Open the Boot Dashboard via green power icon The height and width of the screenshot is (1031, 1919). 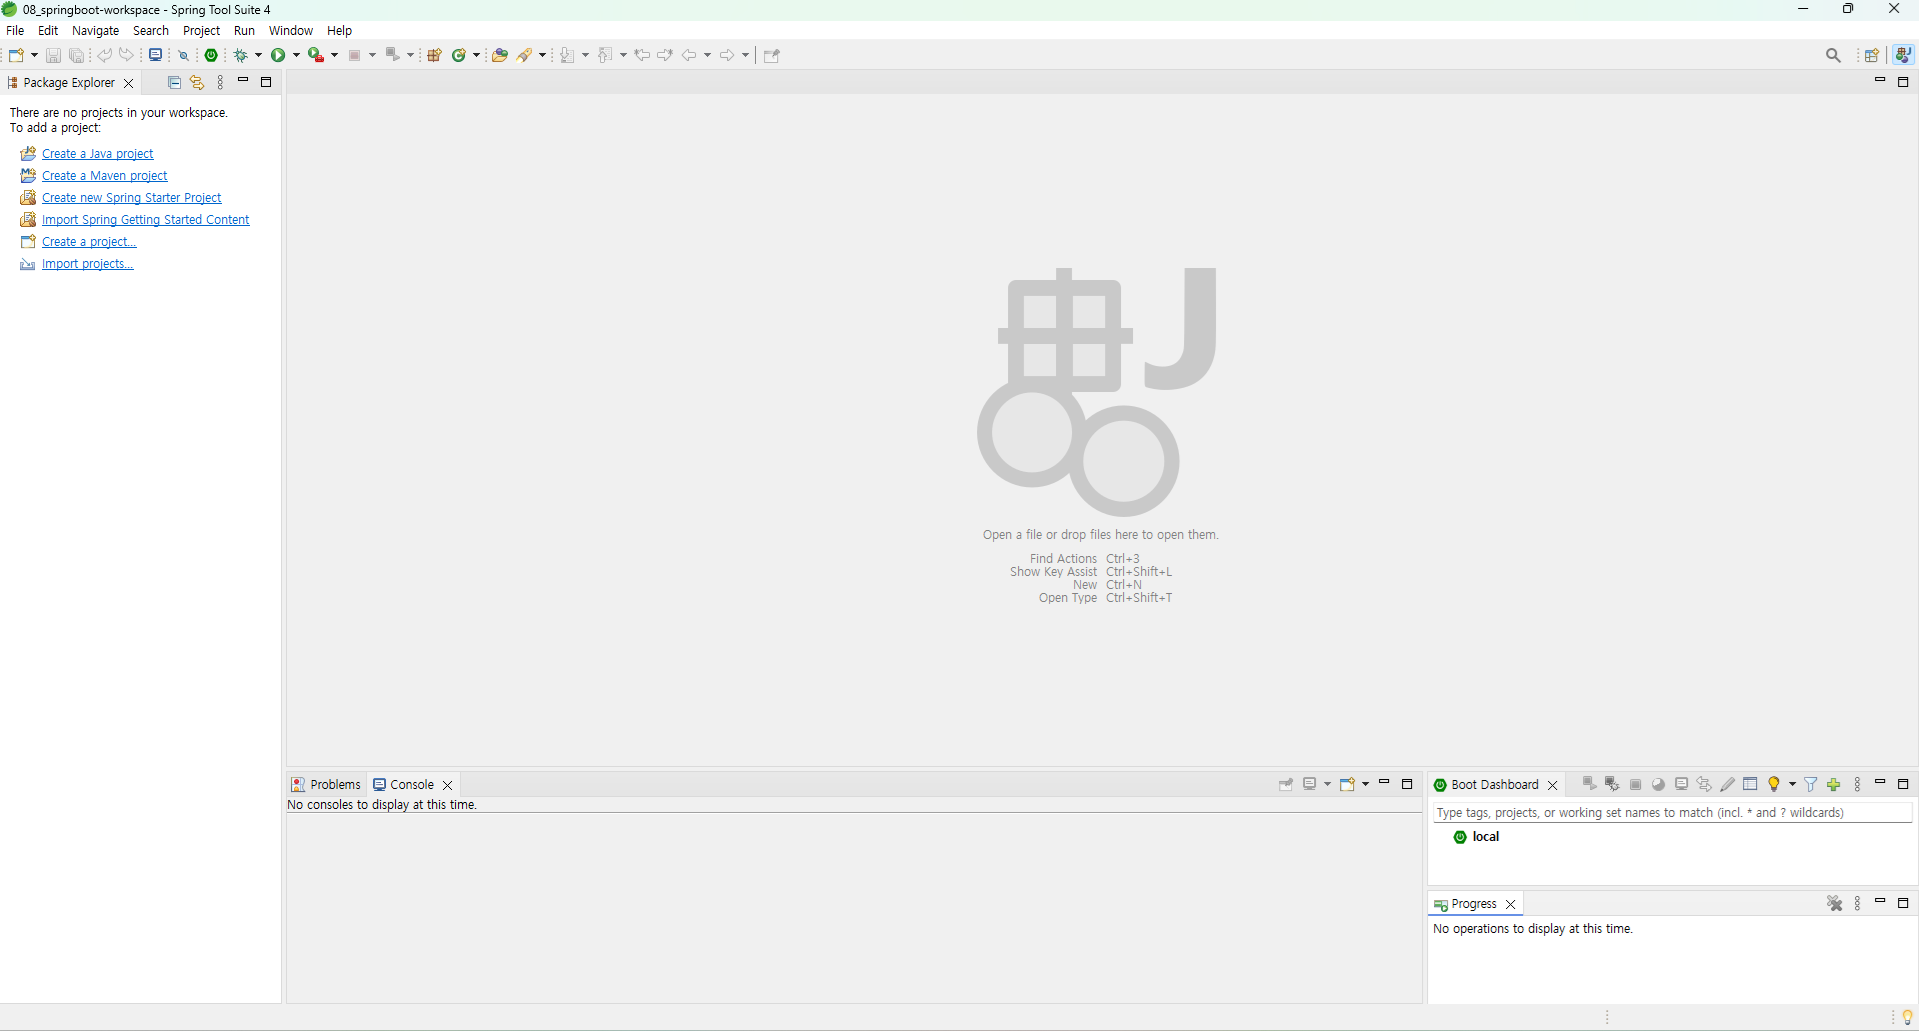point(212,55)
